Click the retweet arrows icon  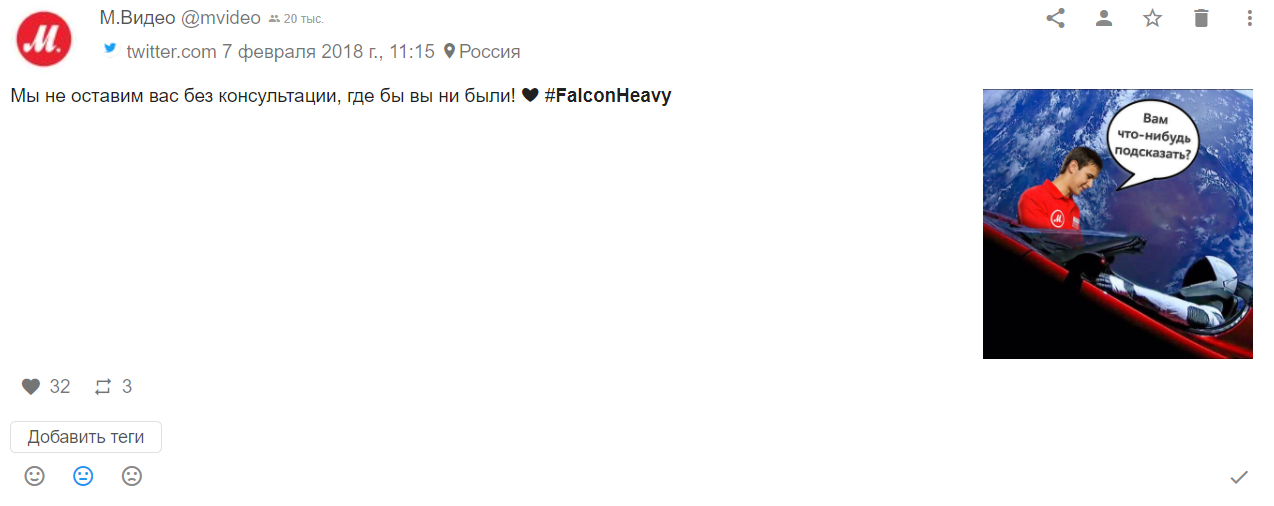coord(103,387)
